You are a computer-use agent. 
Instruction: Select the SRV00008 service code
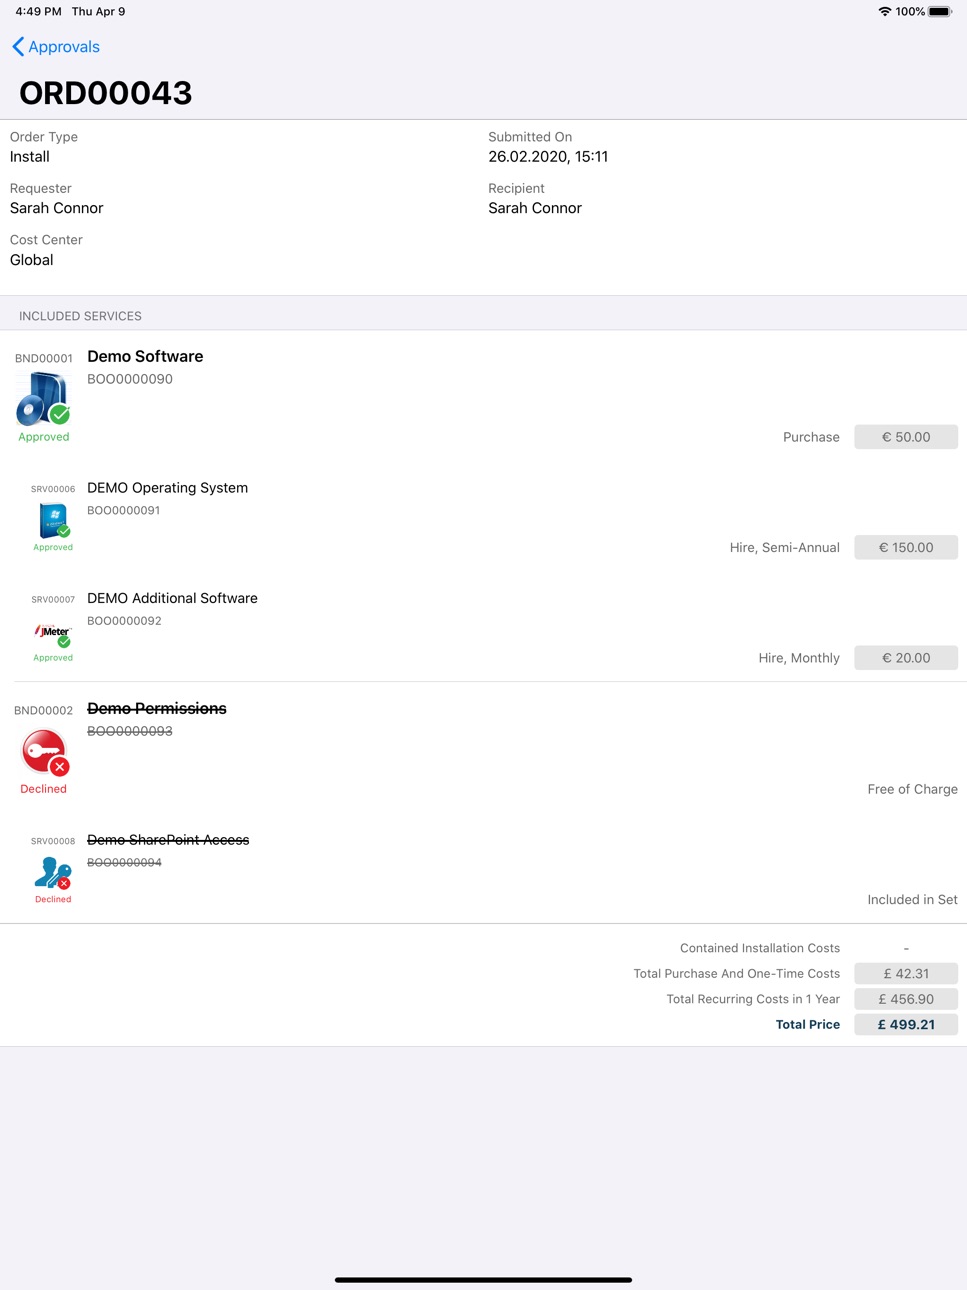click(53, 841)
